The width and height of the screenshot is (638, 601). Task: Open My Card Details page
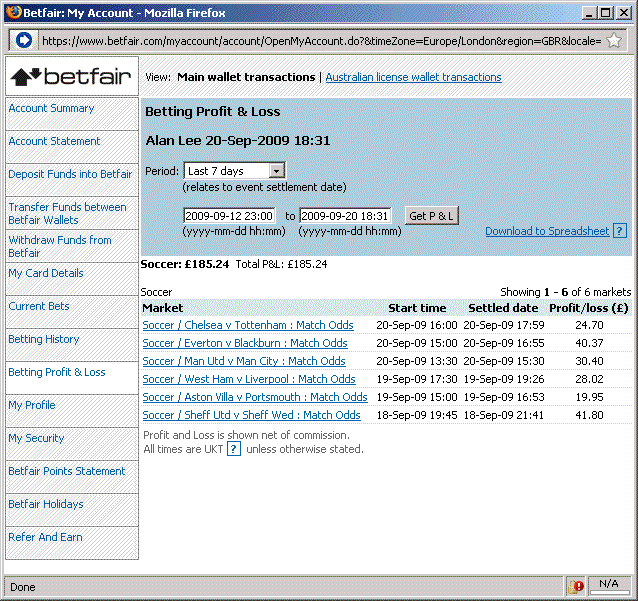click(x=46, y=273)
